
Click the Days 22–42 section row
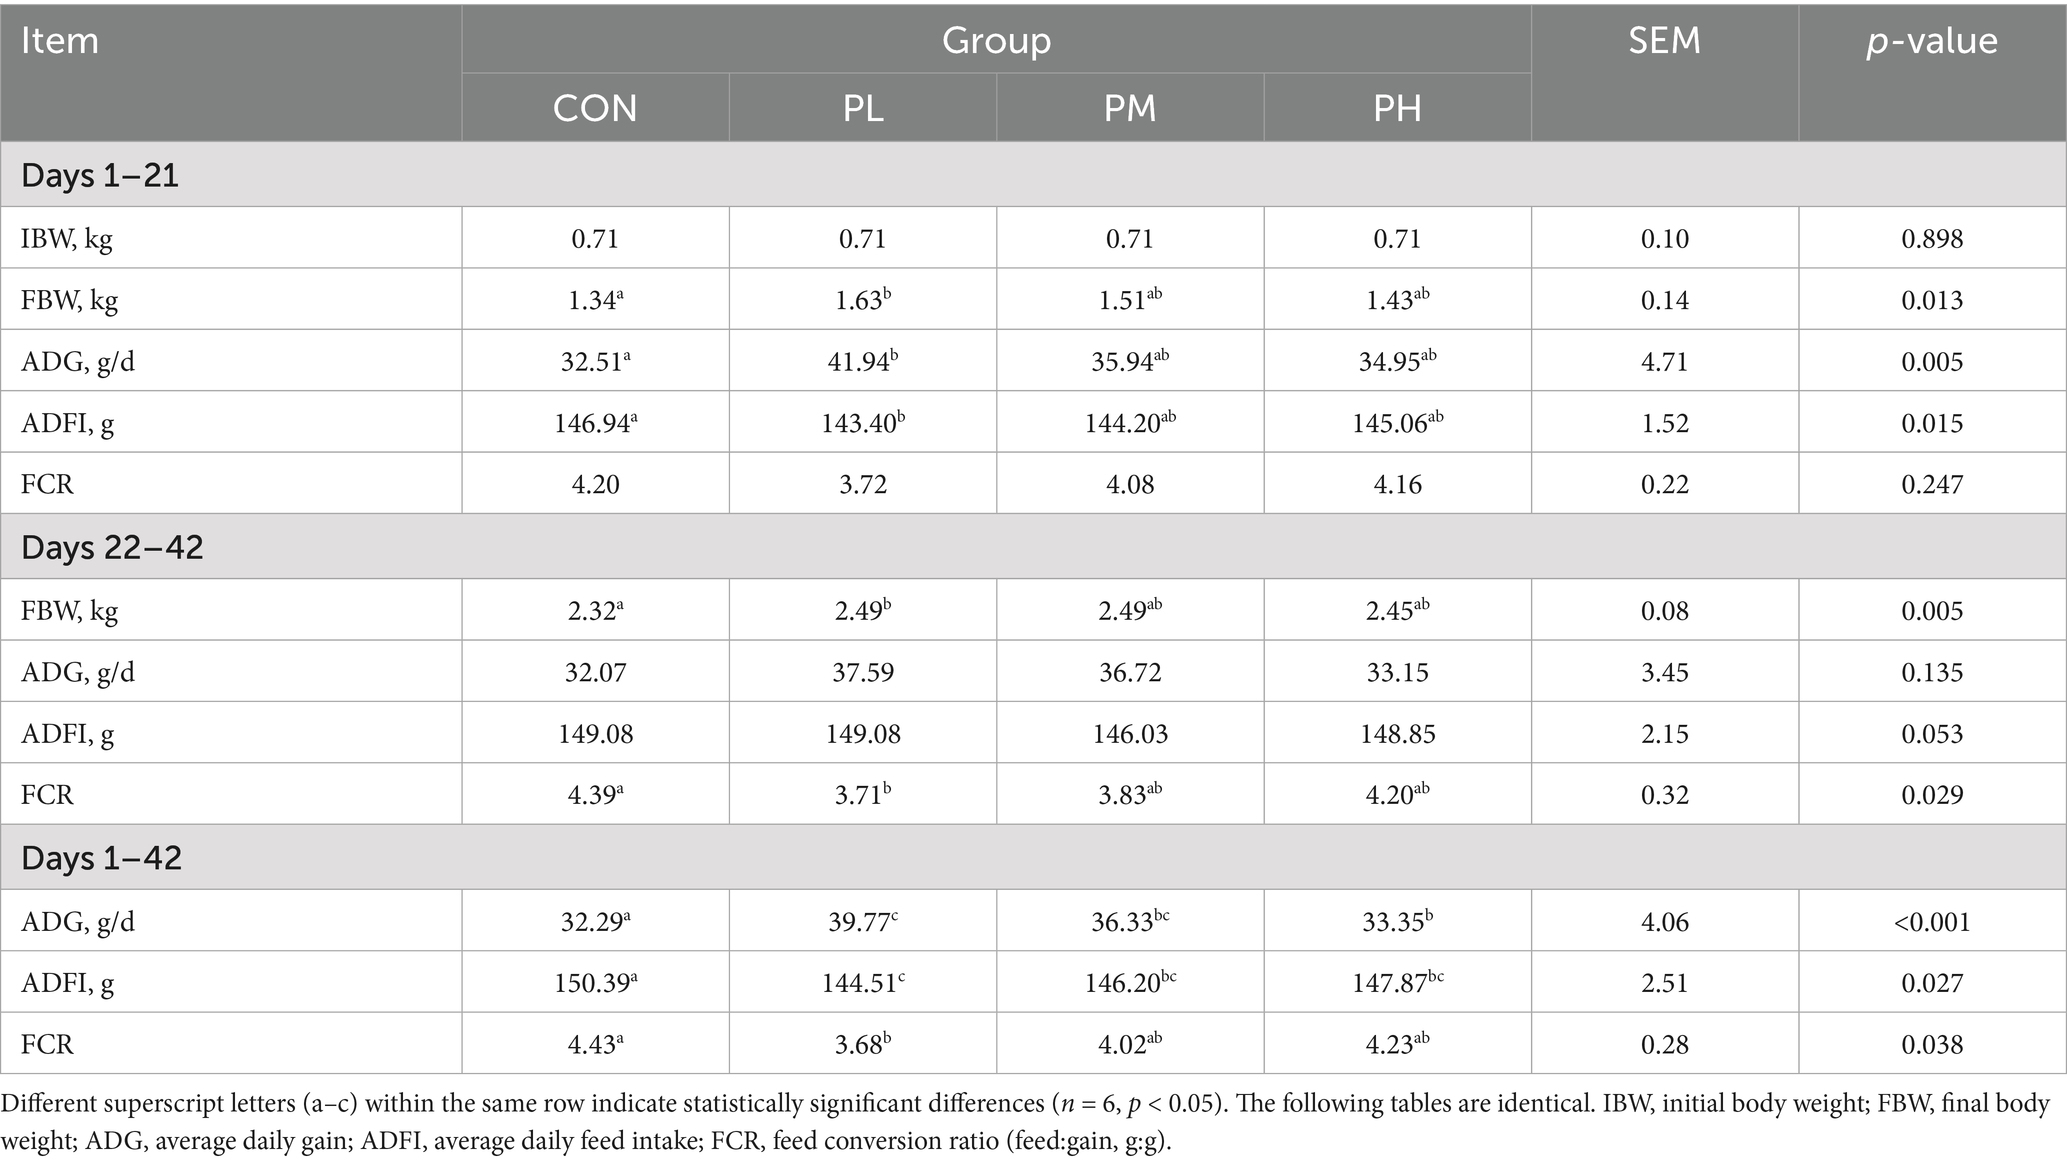pos(1033,547)
